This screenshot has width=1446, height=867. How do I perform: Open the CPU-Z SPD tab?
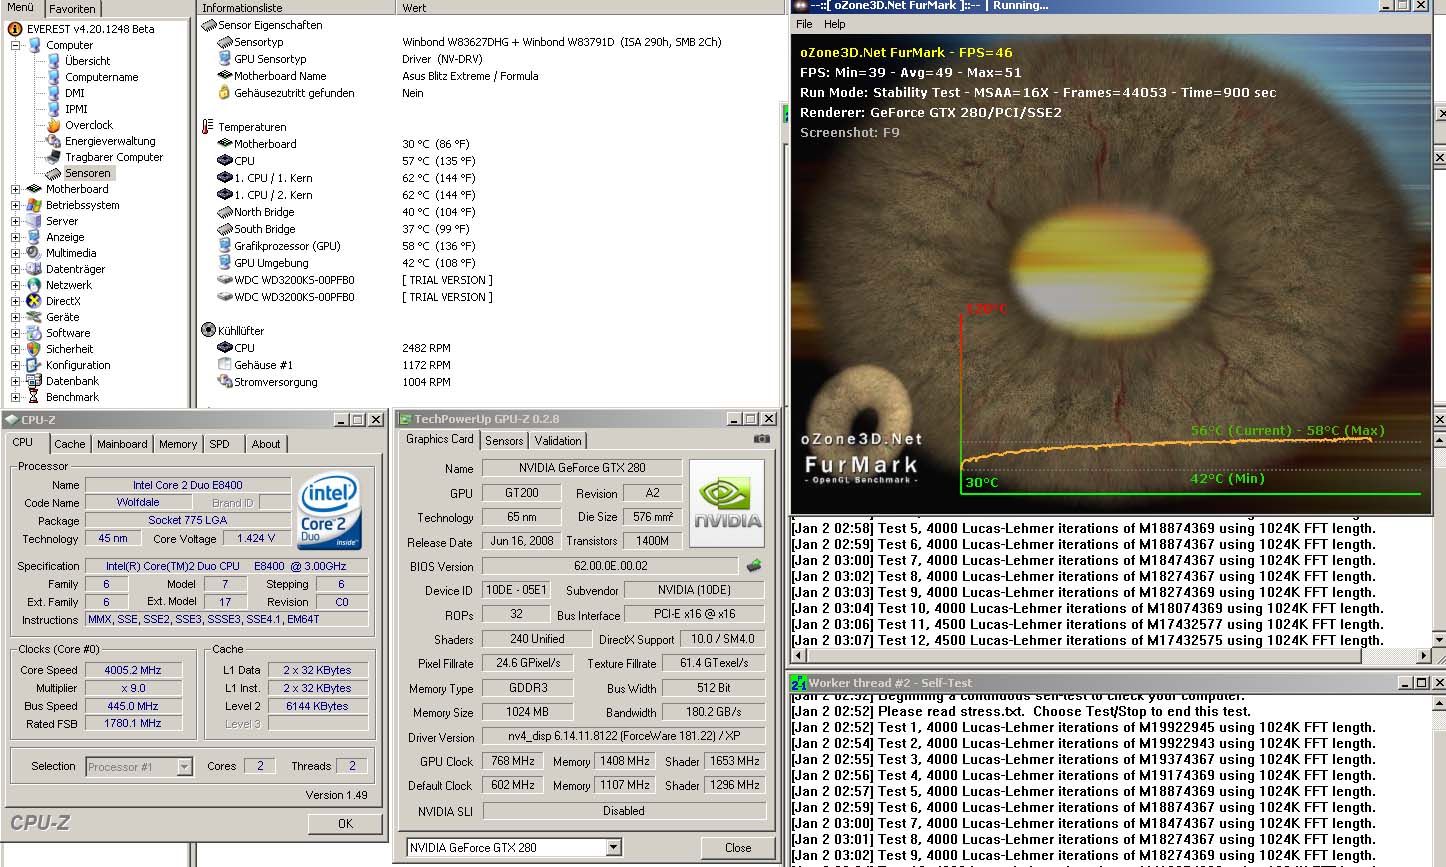pyautogui.click(x=219, y=444)
